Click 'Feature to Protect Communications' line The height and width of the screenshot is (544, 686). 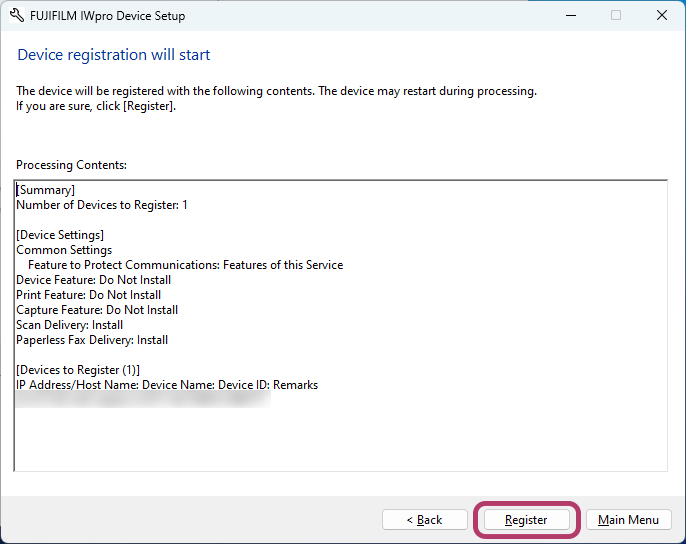point(186,265)
